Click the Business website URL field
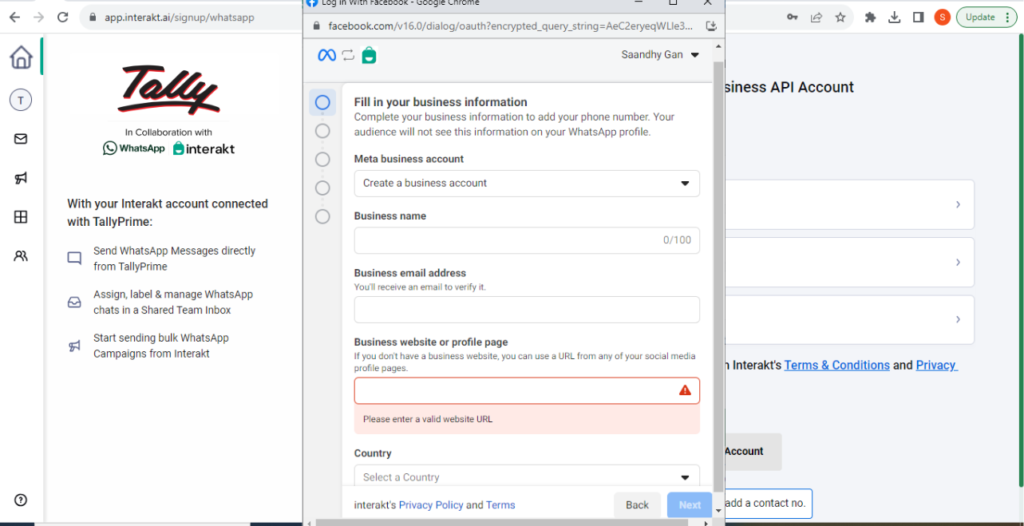Image resolution: width=1024 pixels, height=526 pixels. point(527,391)
